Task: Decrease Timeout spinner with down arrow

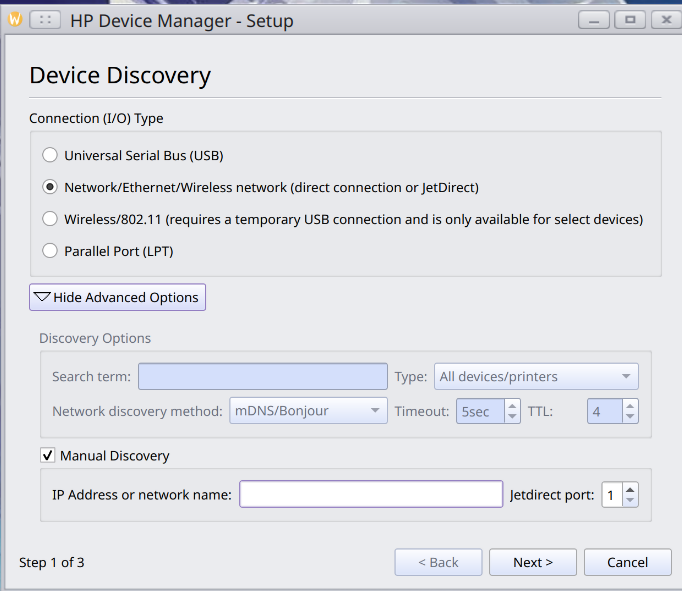Action: (x=512, y=417)
